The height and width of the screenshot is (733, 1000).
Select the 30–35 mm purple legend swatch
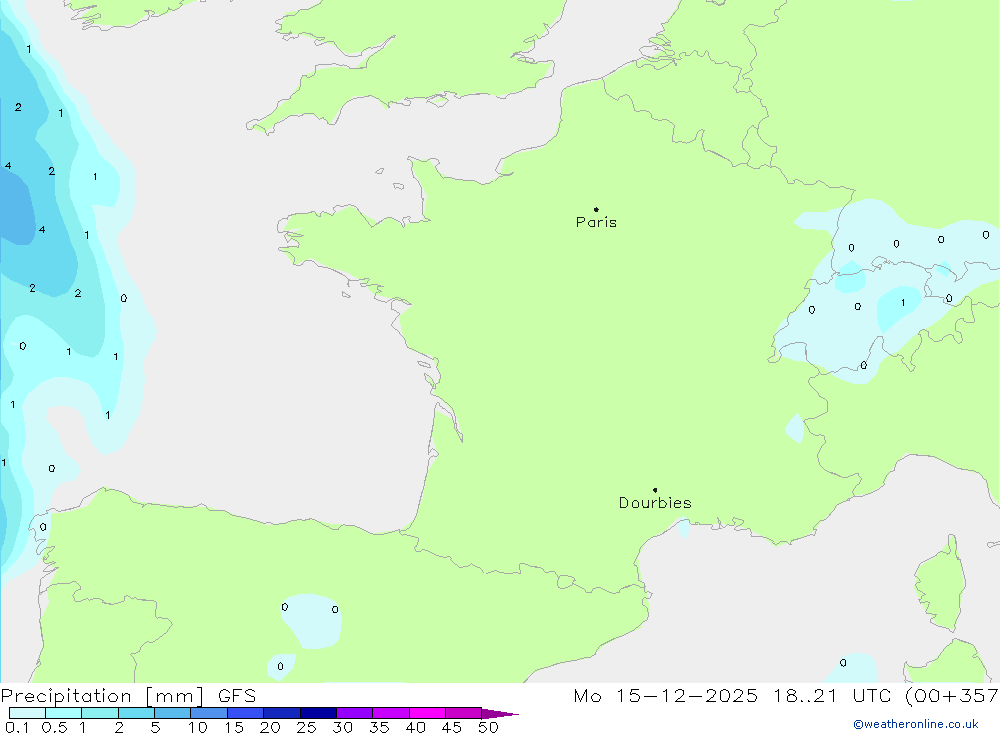coord(355,713)
